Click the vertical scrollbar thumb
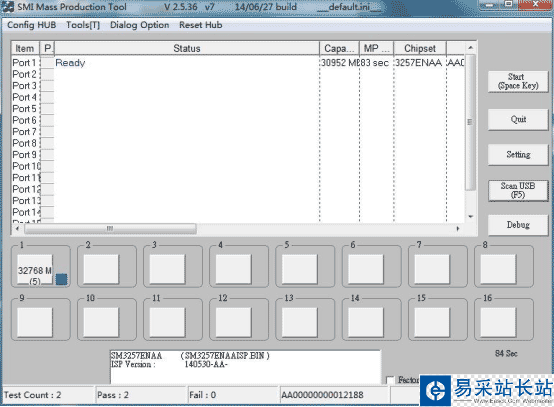554x407 pixels. [x=470, y=122]
